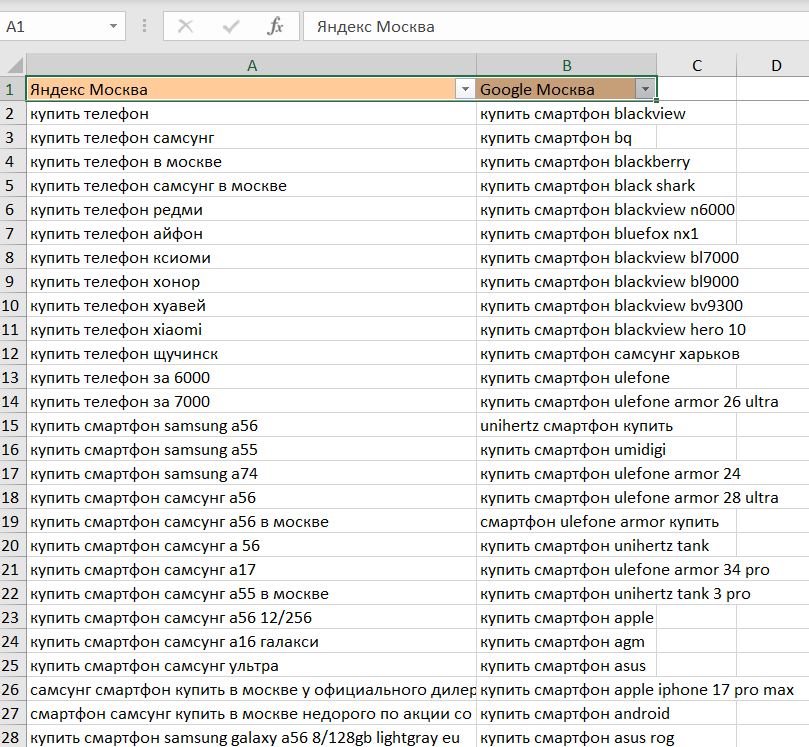The width and height of the screenshot is (809, 747).
Task: Click the Insert Function fx icon
Action: (275, 26)
